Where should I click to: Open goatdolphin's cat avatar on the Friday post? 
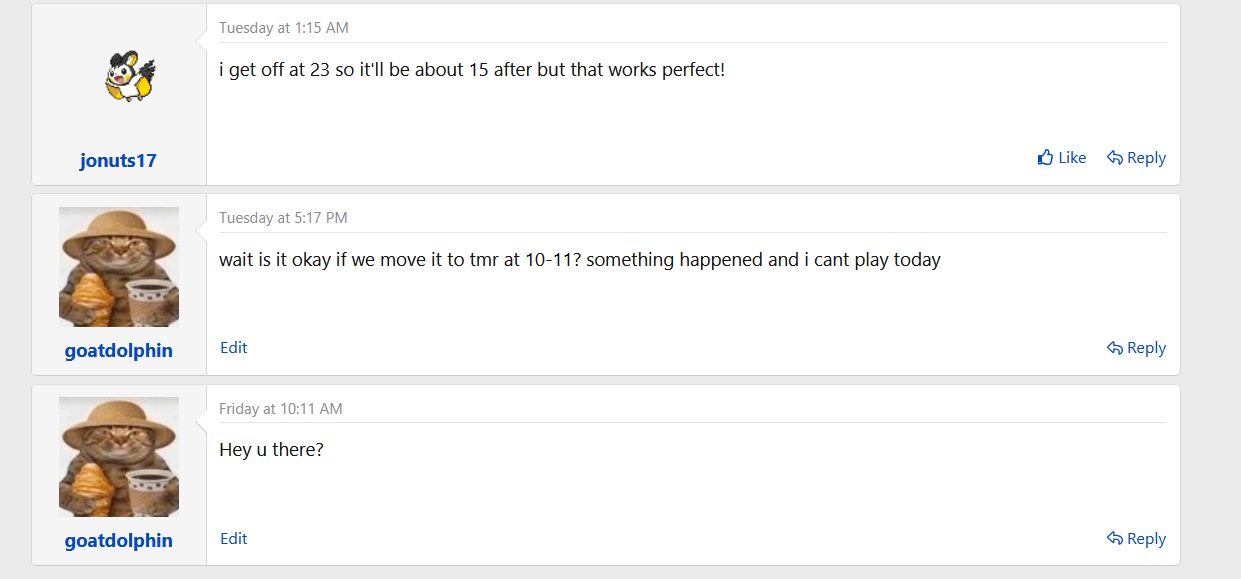[x=119, y=457]
